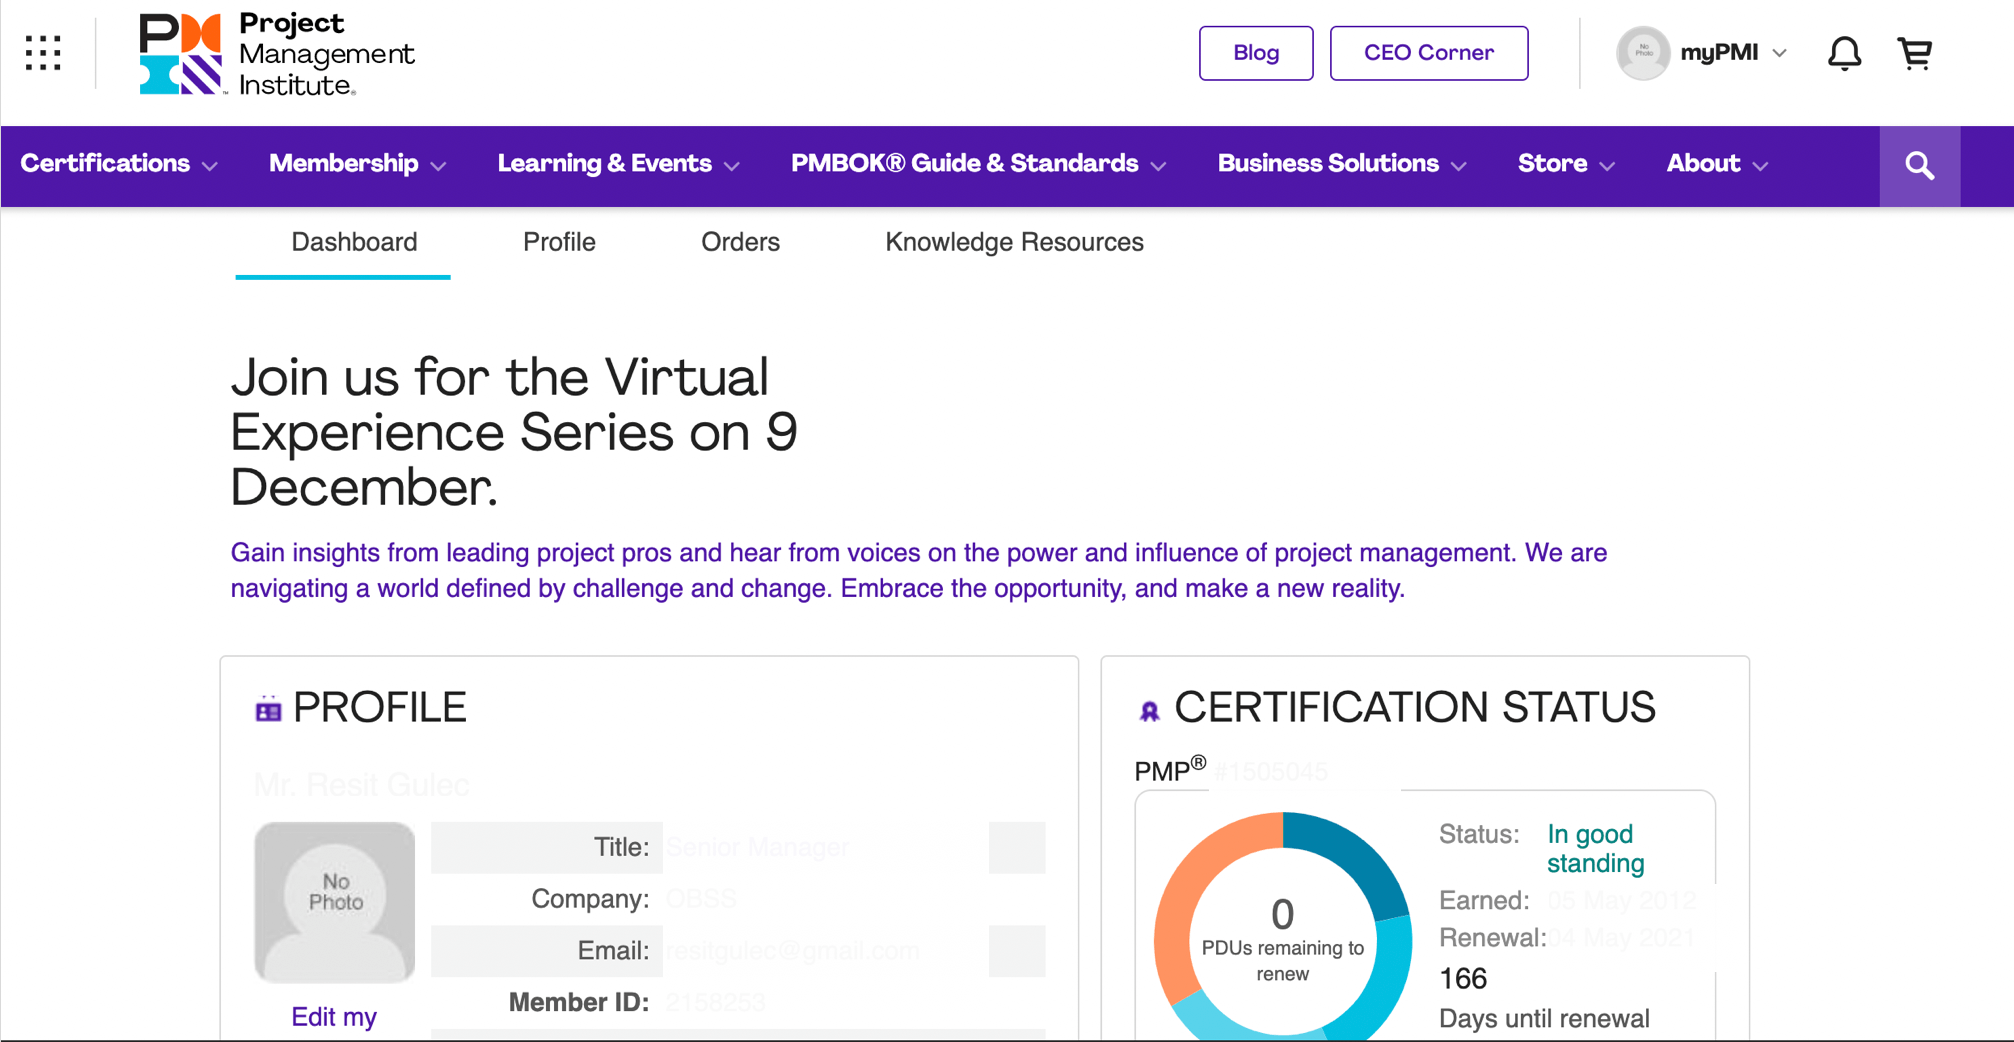
Task: Click the myPMI avatar photo
Action: [1643, 53]
